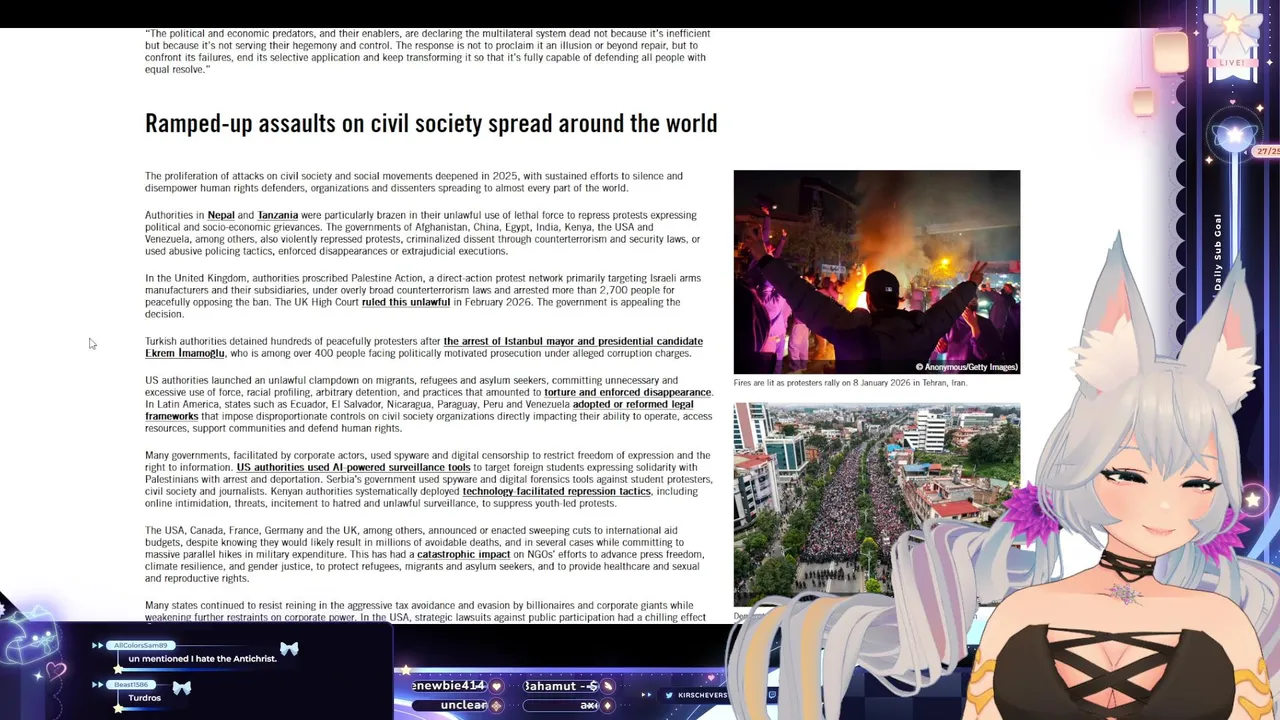Click the 'Ramped-up assaults on civil society' heading

point(431,123)
